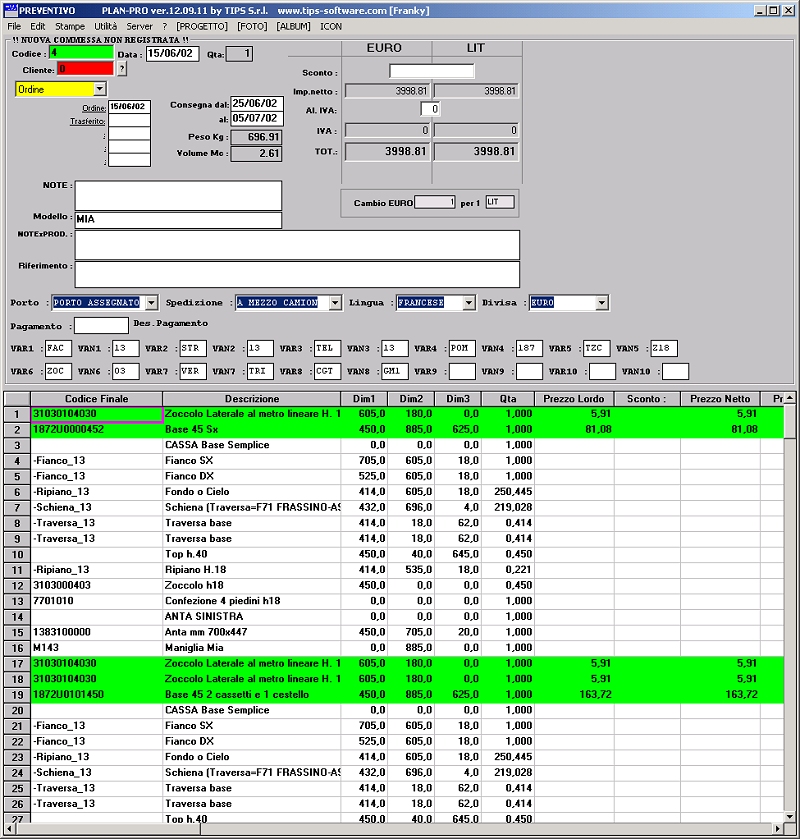The width and height of the screenshot is (800, 839).
Task: Click the NOTE text area
Action: click(178, 195)
